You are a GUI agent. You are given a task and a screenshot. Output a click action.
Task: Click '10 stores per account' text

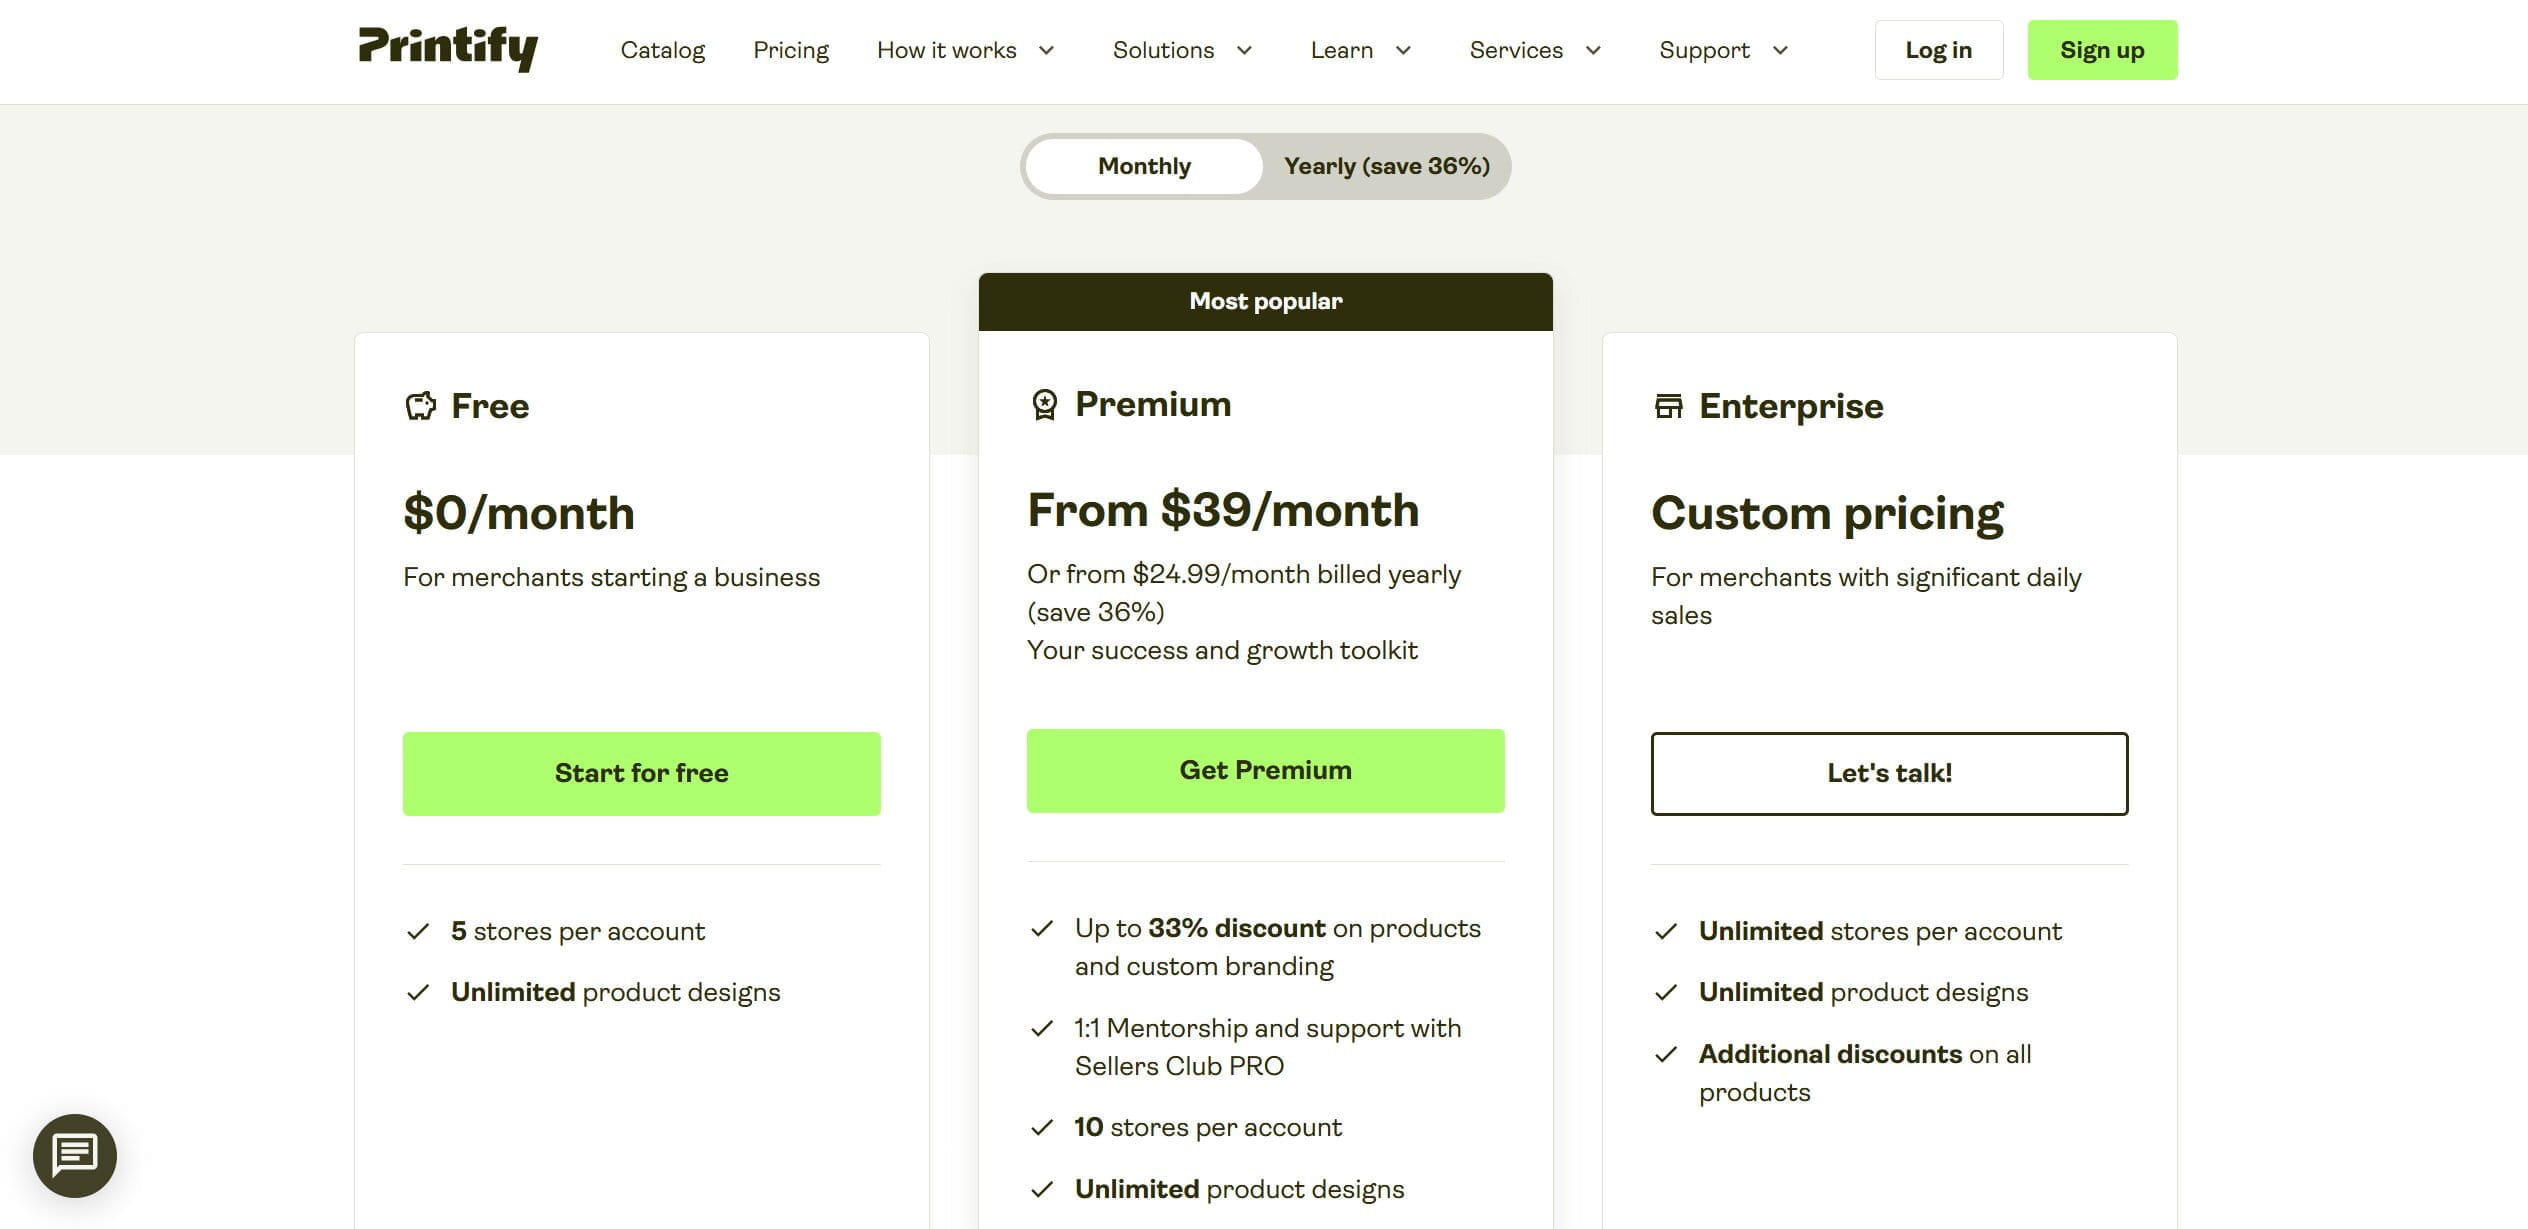[x=1208, y=1128]
